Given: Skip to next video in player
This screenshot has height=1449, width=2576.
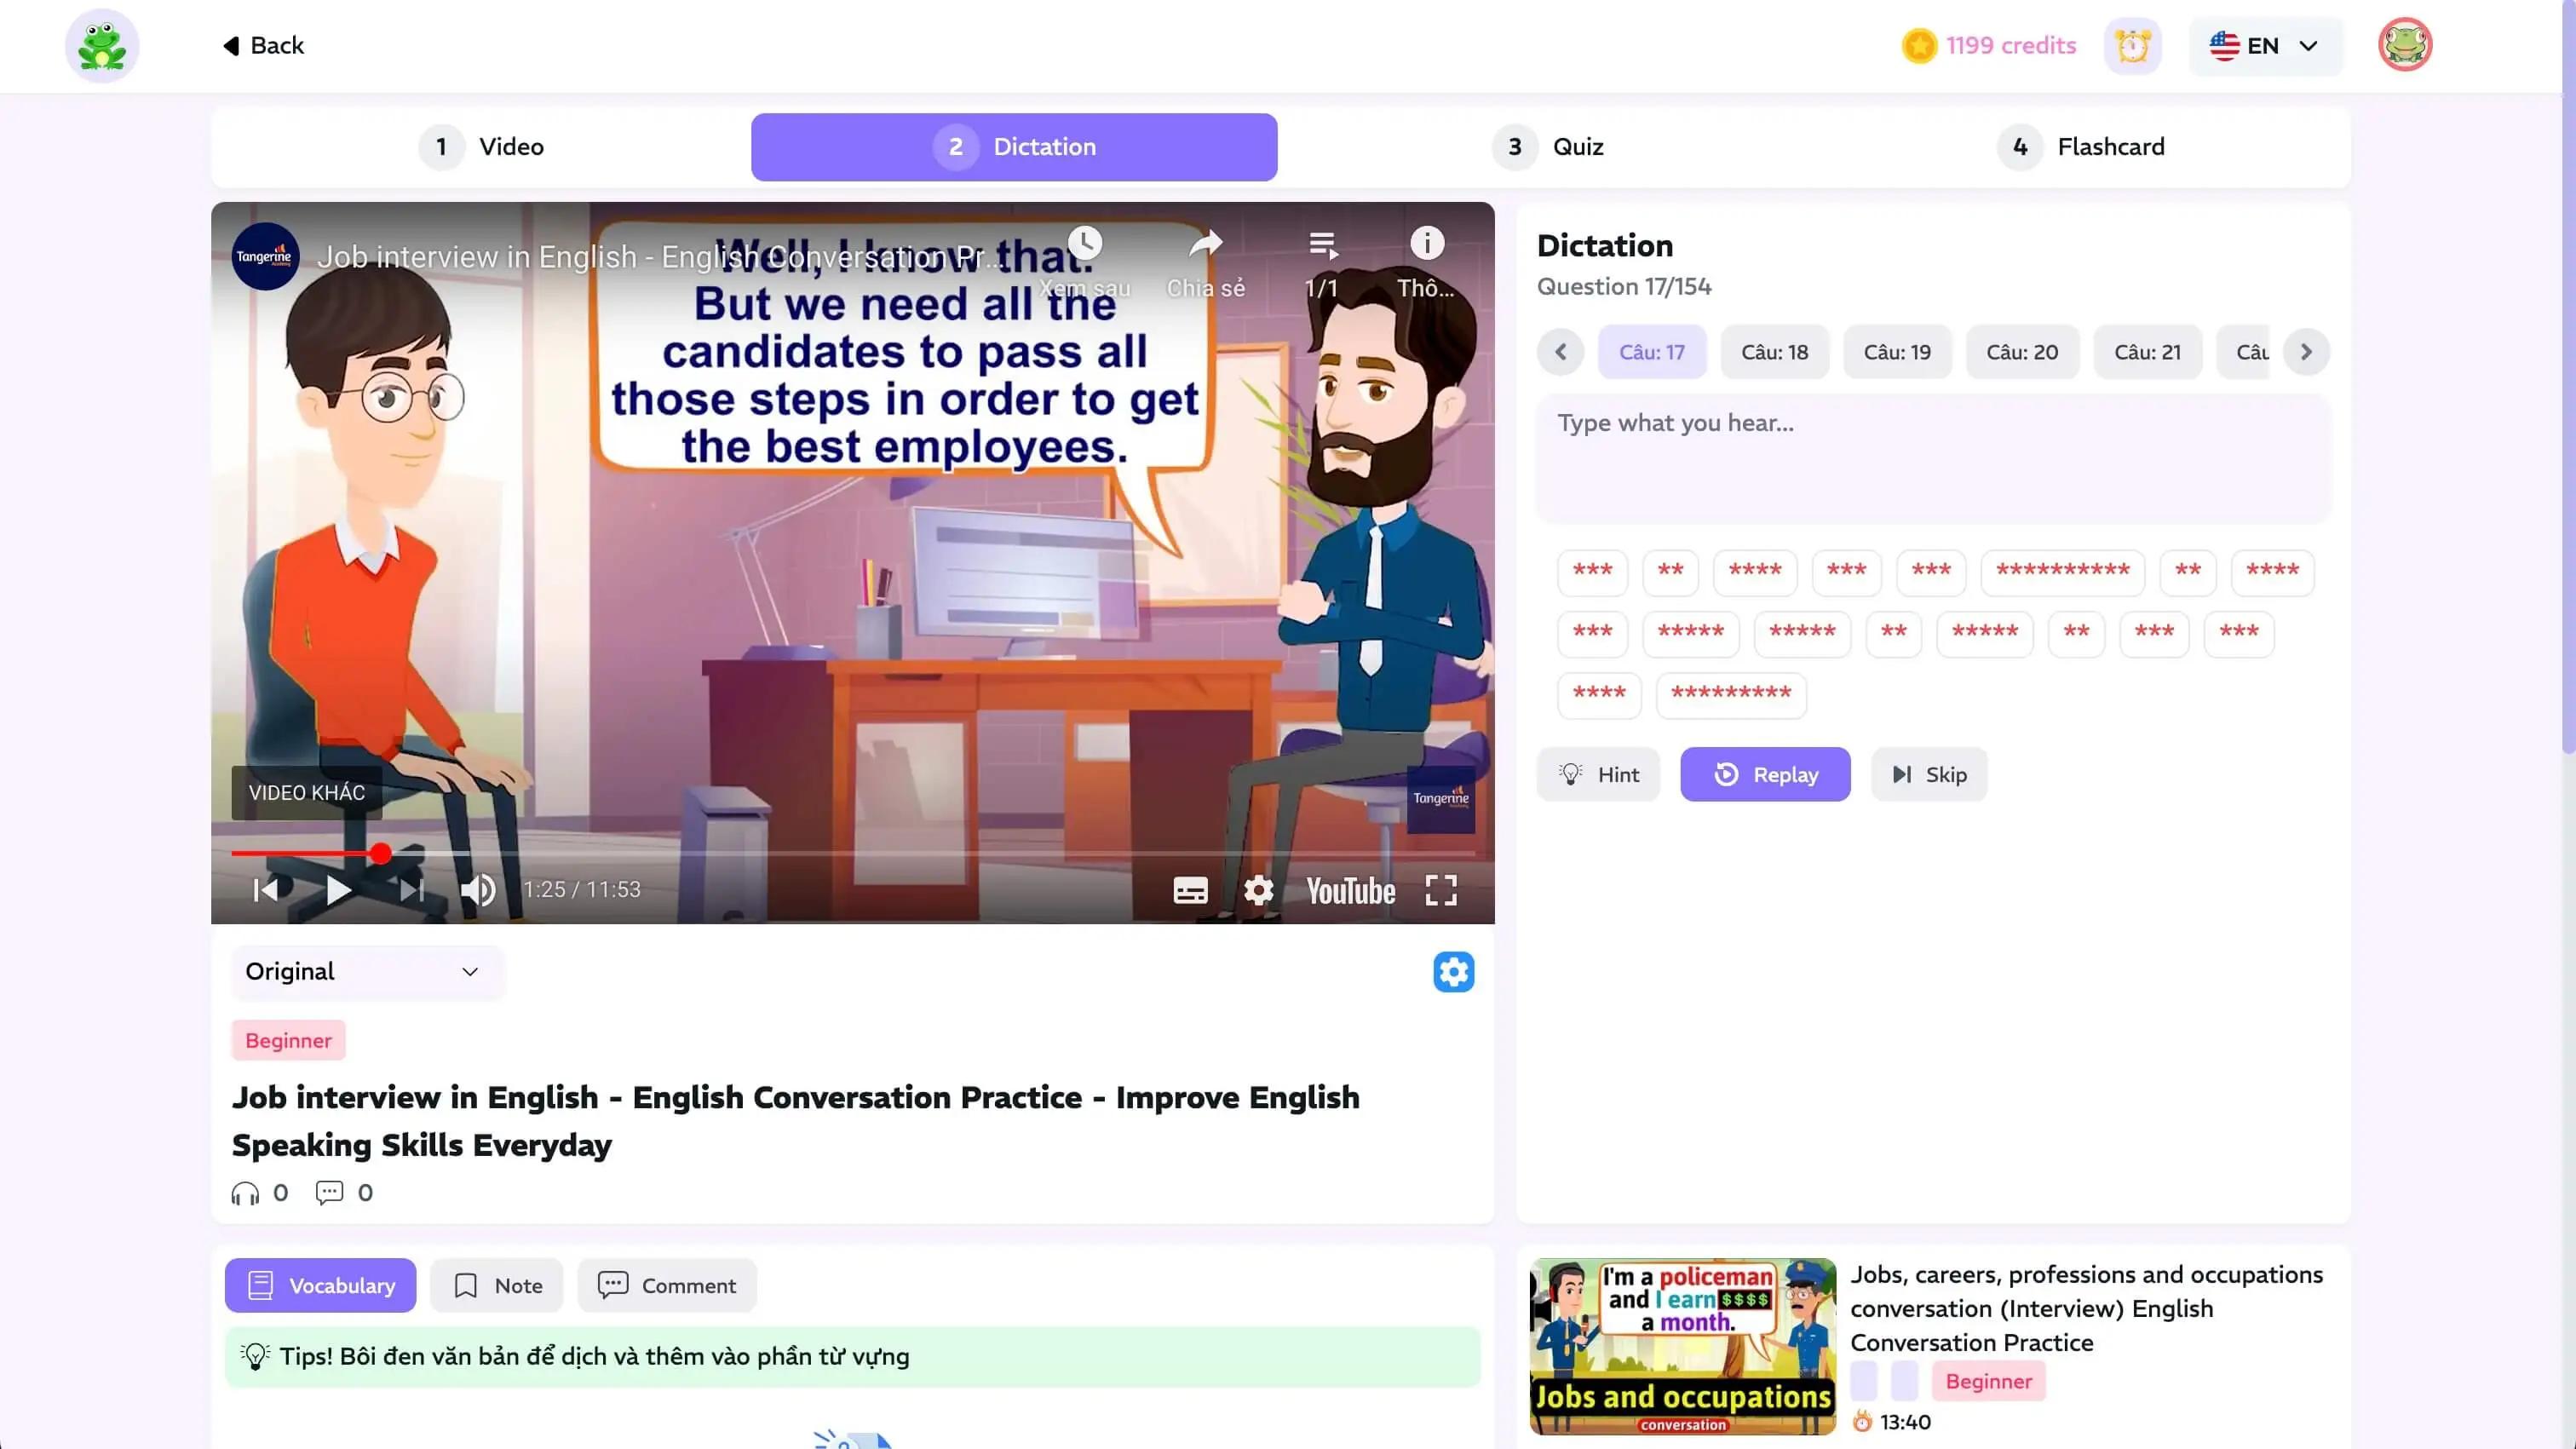Looking at the screenshot, I should (x=412, y=890).
